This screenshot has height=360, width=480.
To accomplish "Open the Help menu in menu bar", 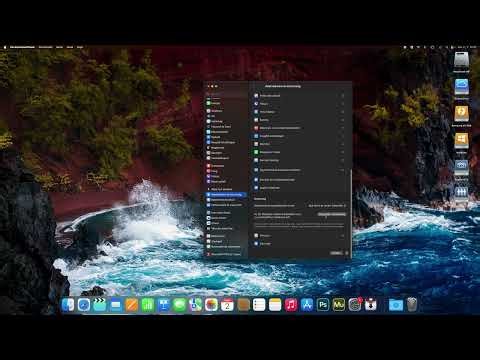I will point(80,47).
